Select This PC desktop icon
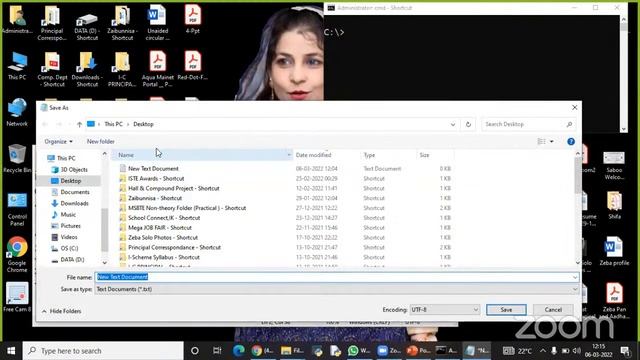Image resolution: width=640 pixels, height=360 pixels. click(17, 66)
